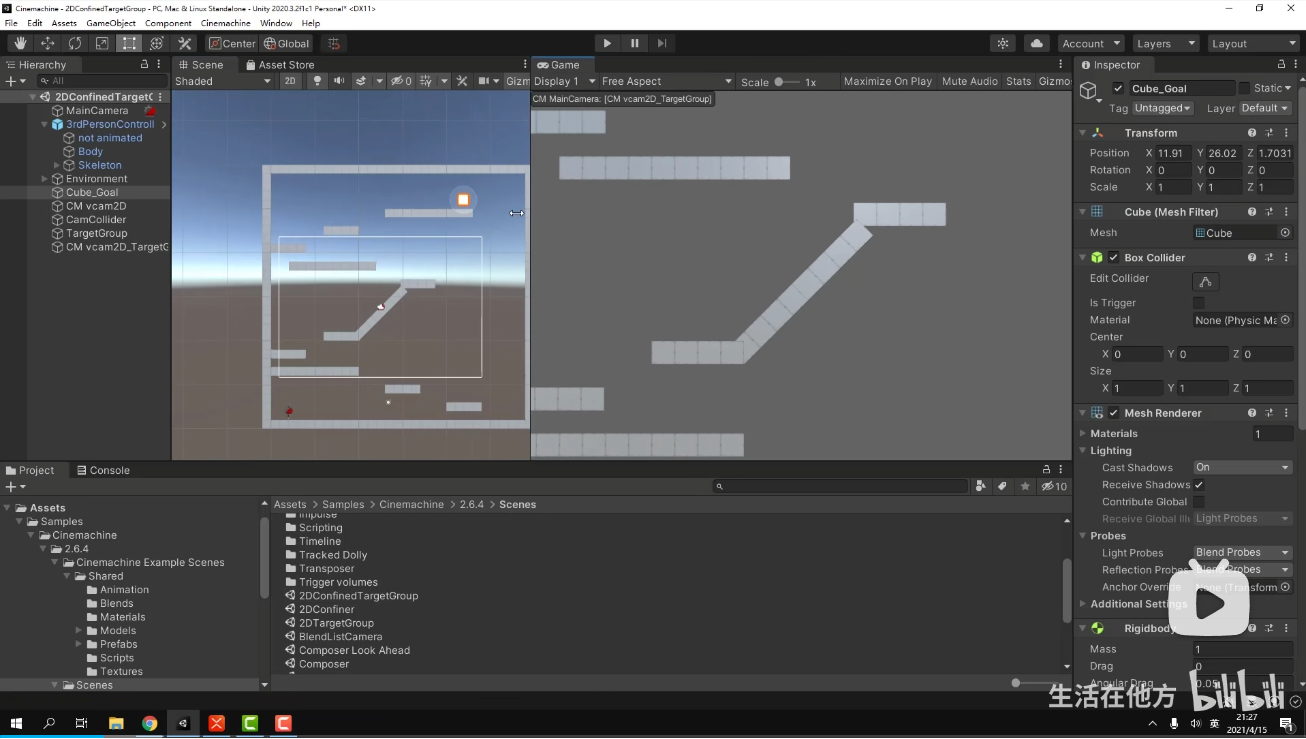
Task: Open the Layer Default dropdown
Action: pos(1265,108)
